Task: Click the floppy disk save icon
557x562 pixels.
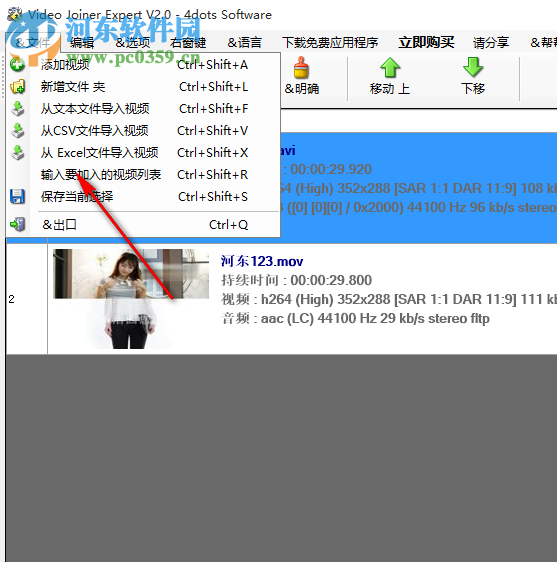Action: (17, 196)
